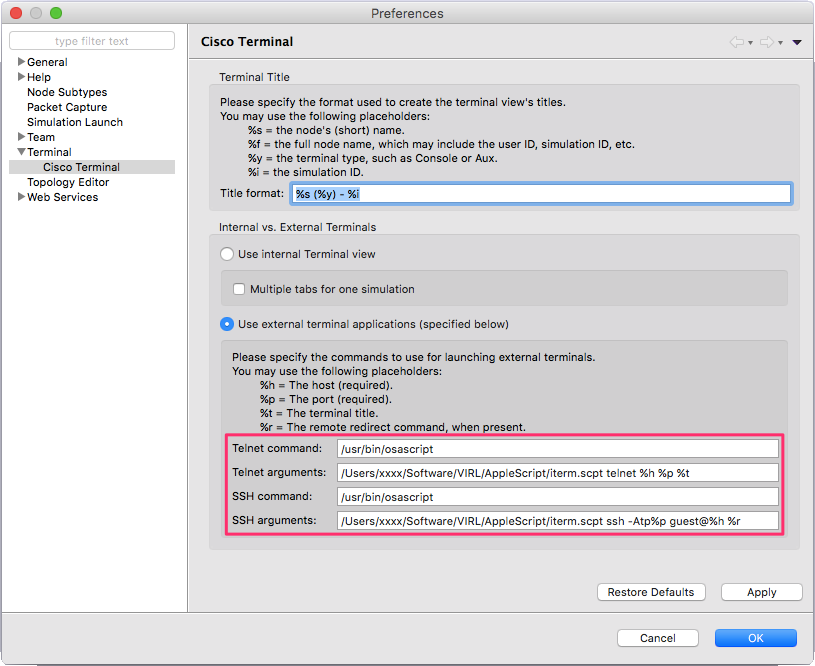Viewport: 815px width, 666px height.
Task: Confirm preferences with OK button
Action: click(x=756, y=638)
